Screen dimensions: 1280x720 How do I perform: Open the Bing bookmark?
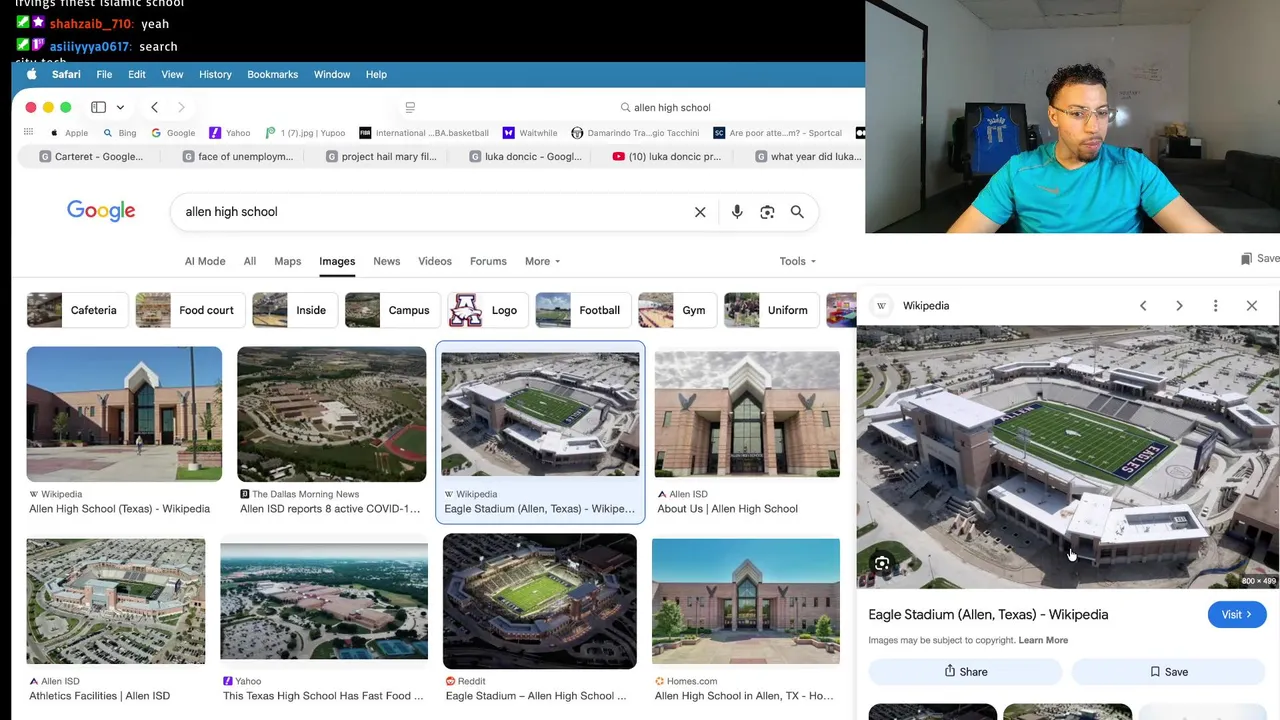(x=120, y=133)
